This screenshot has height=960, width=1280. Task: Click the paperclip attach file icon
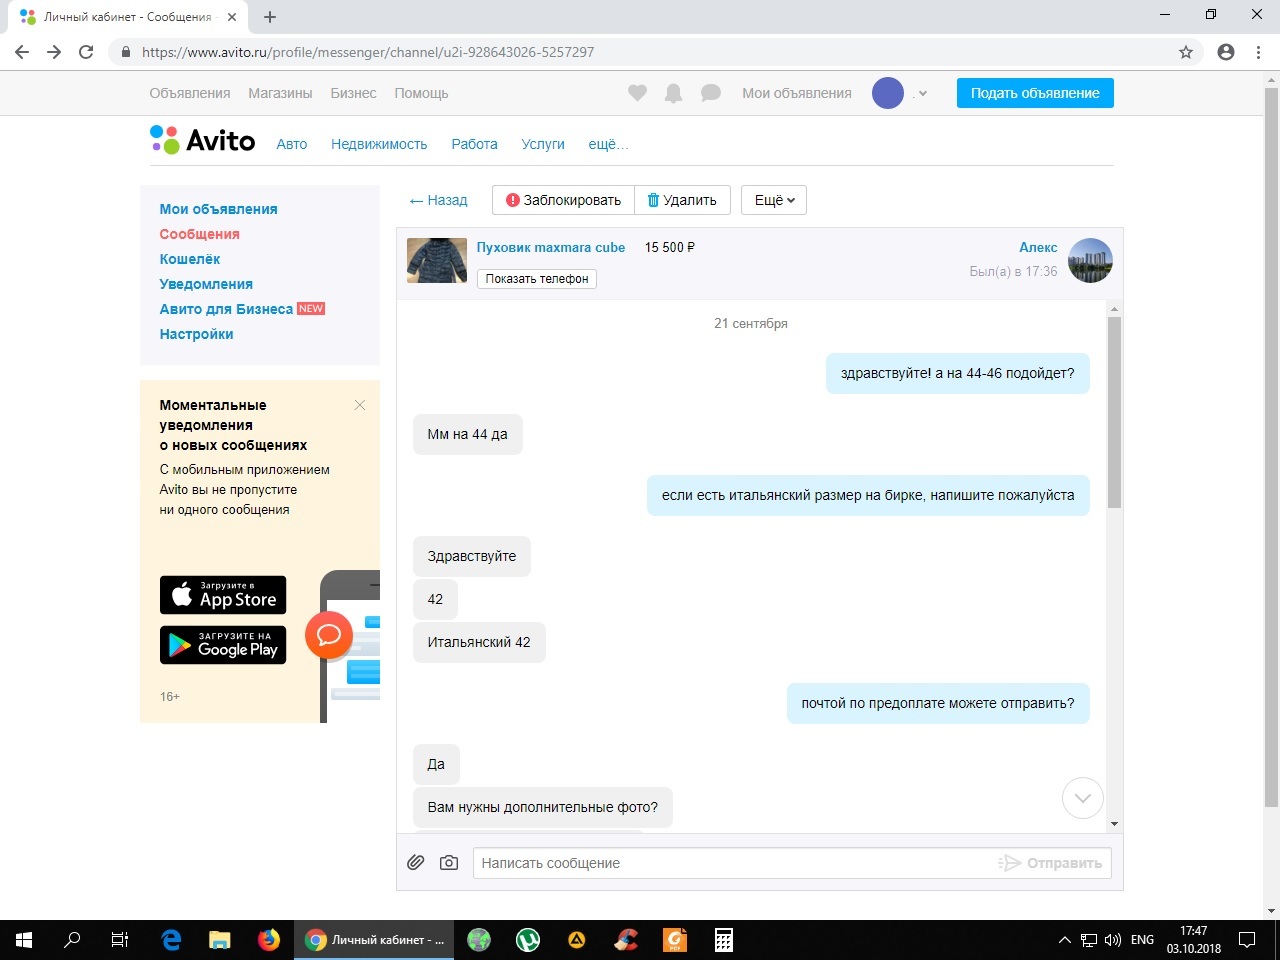point(416,862)
